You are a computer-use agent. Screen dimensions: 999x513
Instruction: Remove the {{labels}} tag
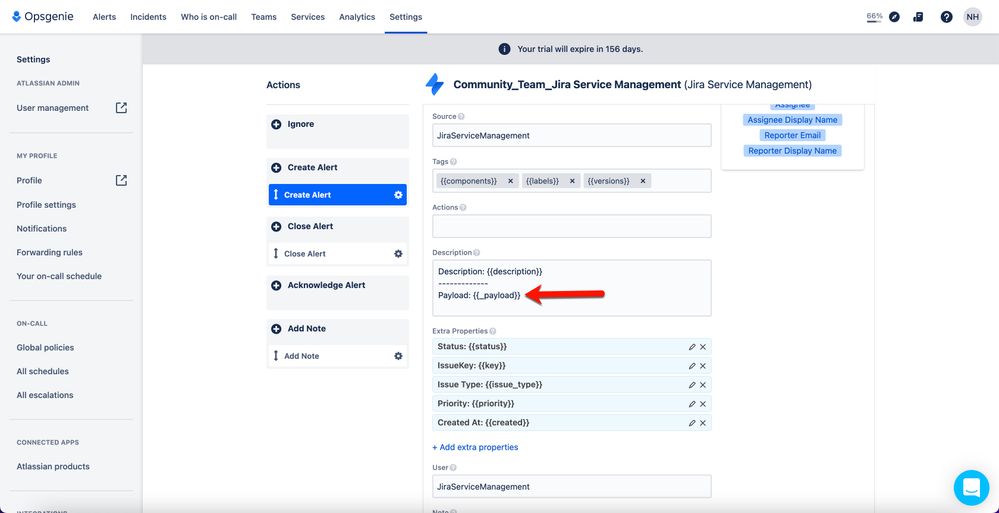pos(572,181)
